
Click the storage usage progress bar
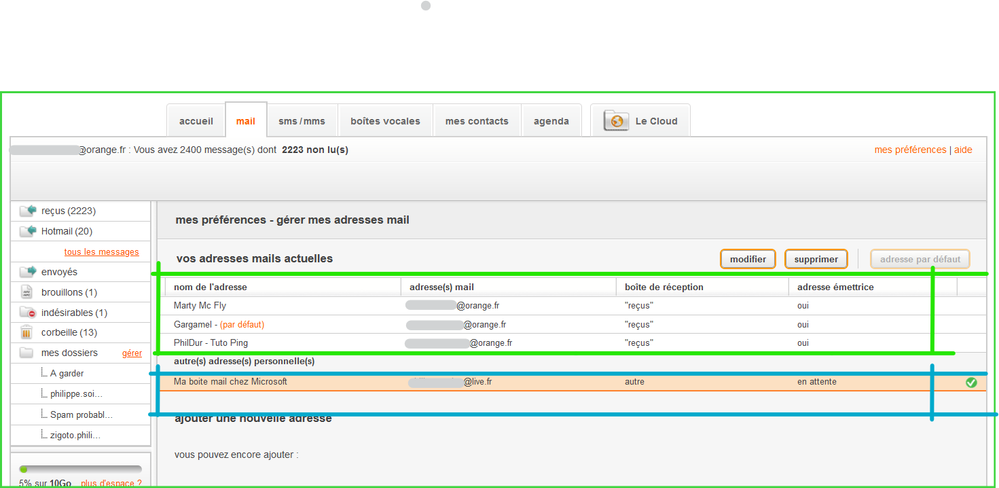click(x=80, y=468)
